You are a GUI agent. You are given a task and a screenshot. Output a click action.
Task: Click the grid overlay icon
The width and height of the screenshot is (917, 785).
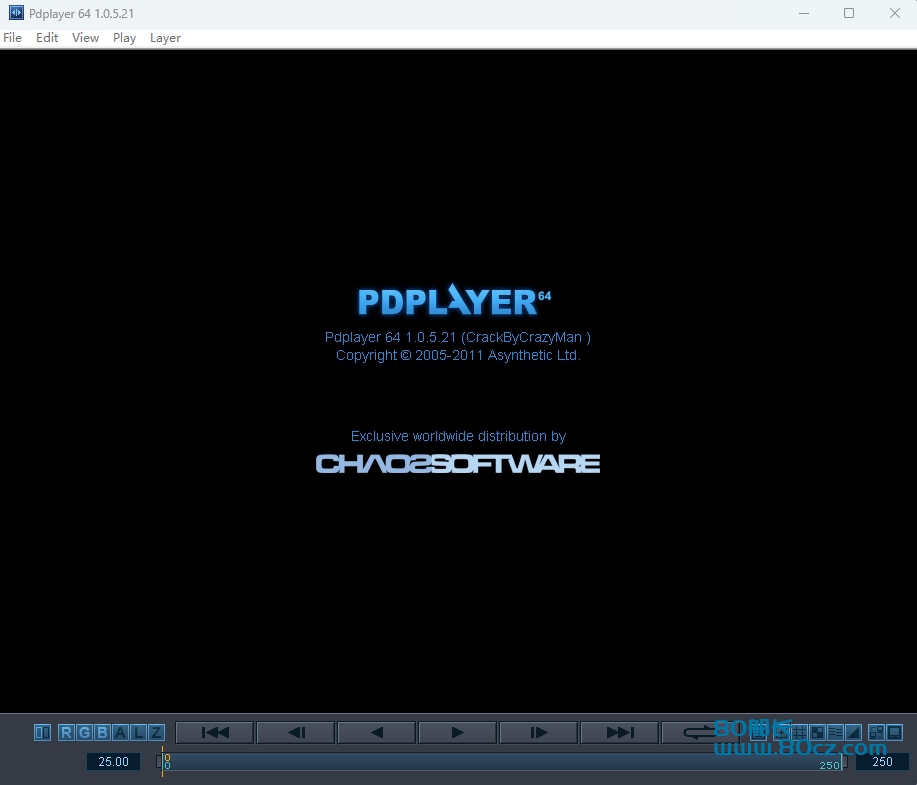(x=799, y=732)
